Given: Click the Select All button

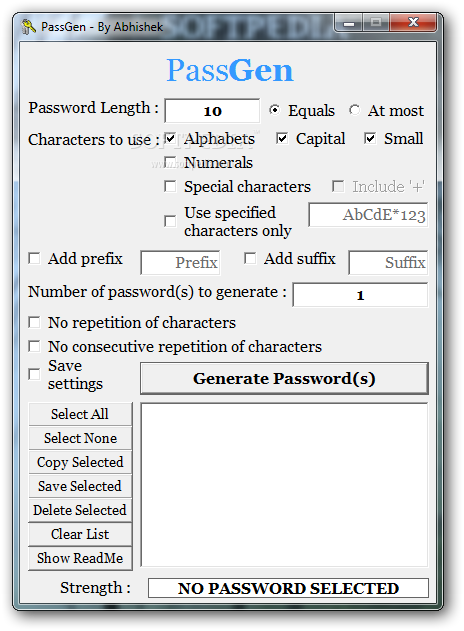Looking at the screenshot, I should pyautogui.click(x=80, y=414).
